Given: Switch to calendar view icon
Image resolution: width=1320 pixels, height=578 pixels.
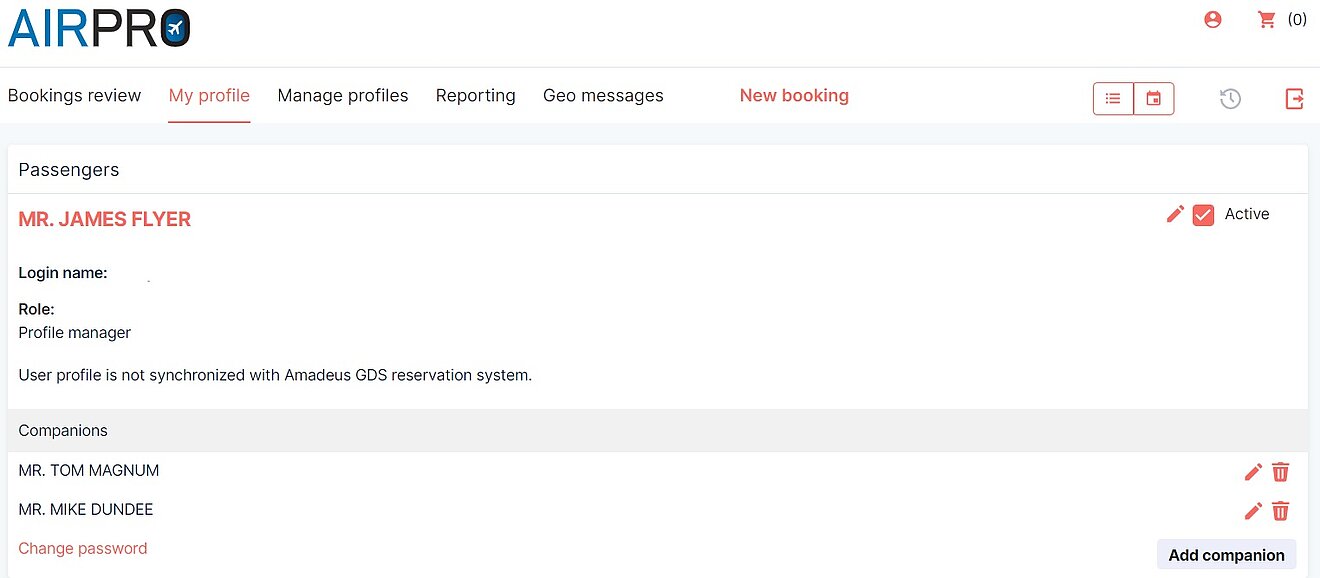Looking at the screenshot, I should coord(1154,98).
